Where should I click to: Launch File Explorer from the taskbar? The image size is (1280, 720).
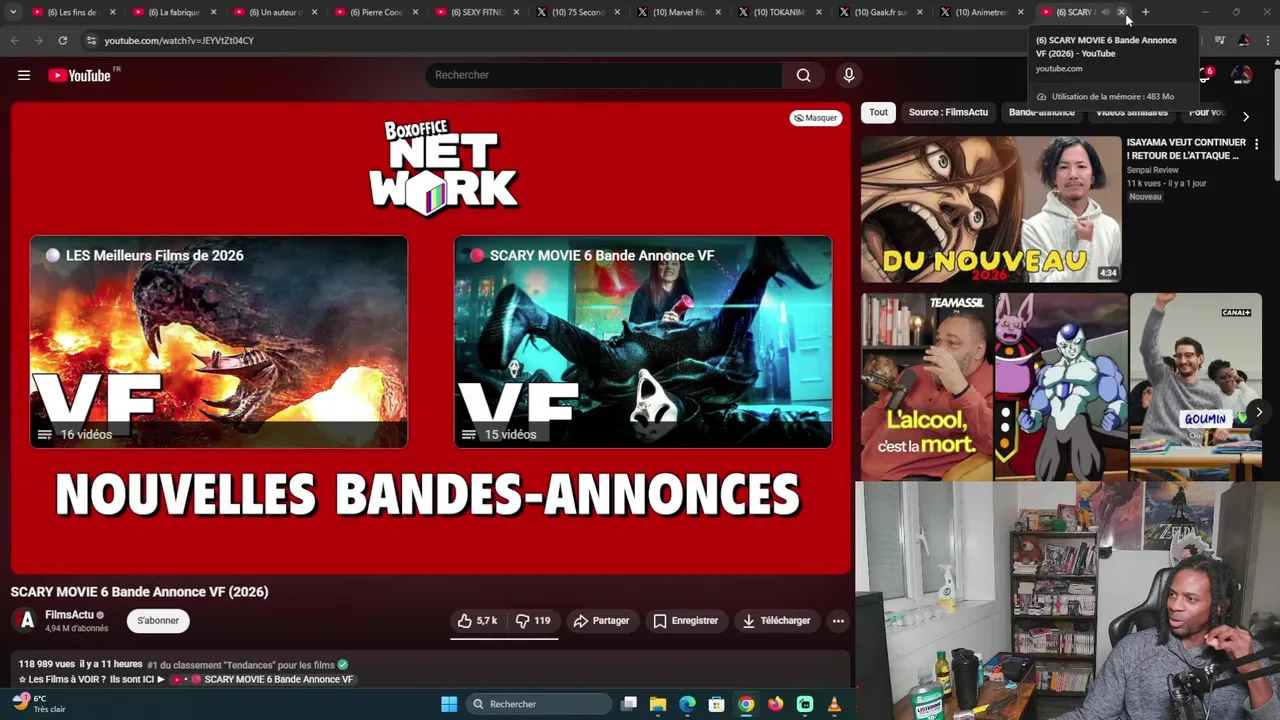click(x=658, y=704)
